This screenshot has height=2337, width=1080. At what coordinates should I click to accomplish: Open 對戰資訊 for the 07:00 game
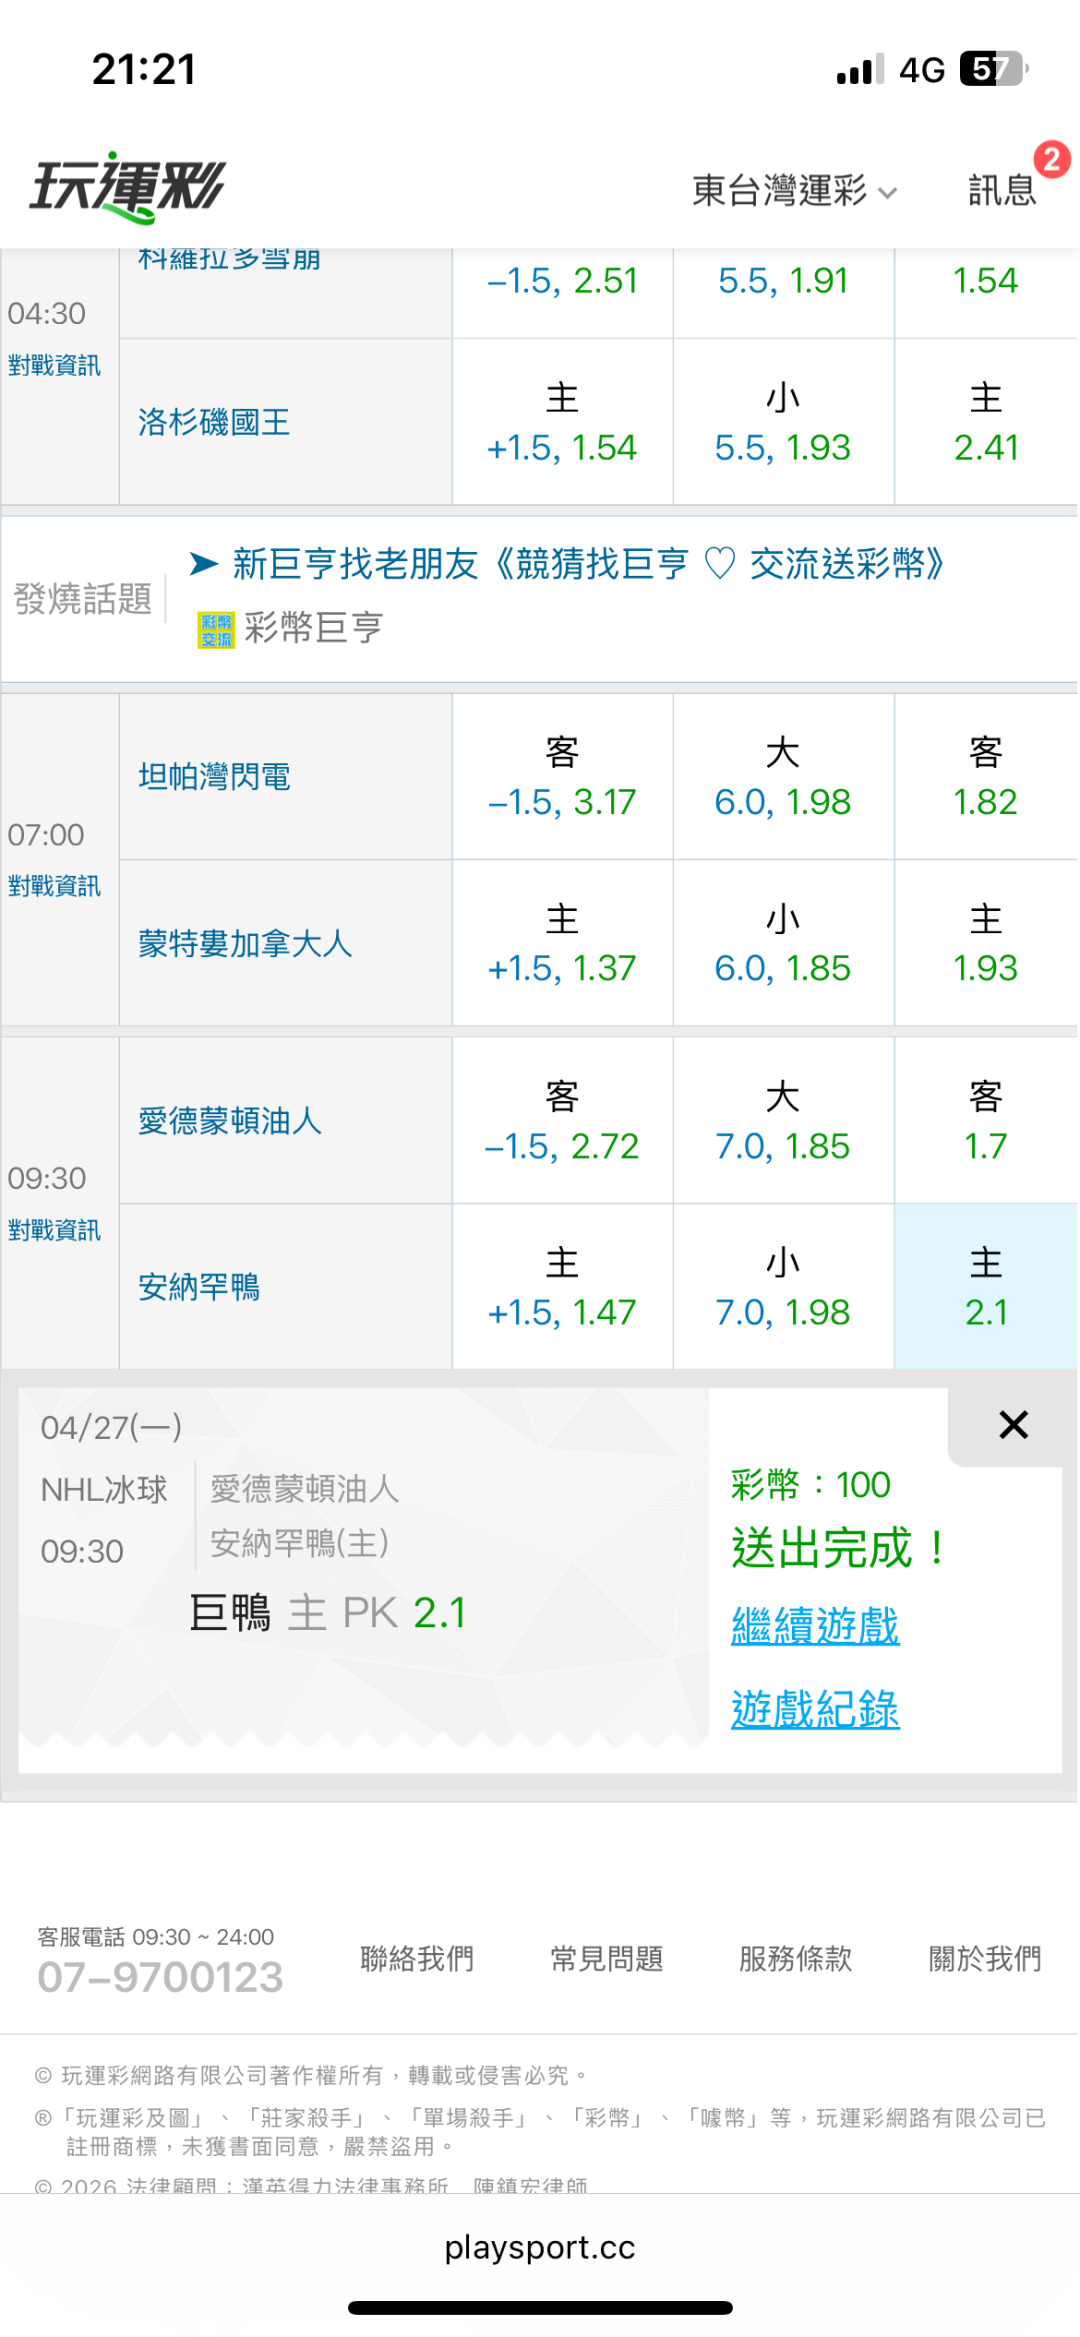55,886
